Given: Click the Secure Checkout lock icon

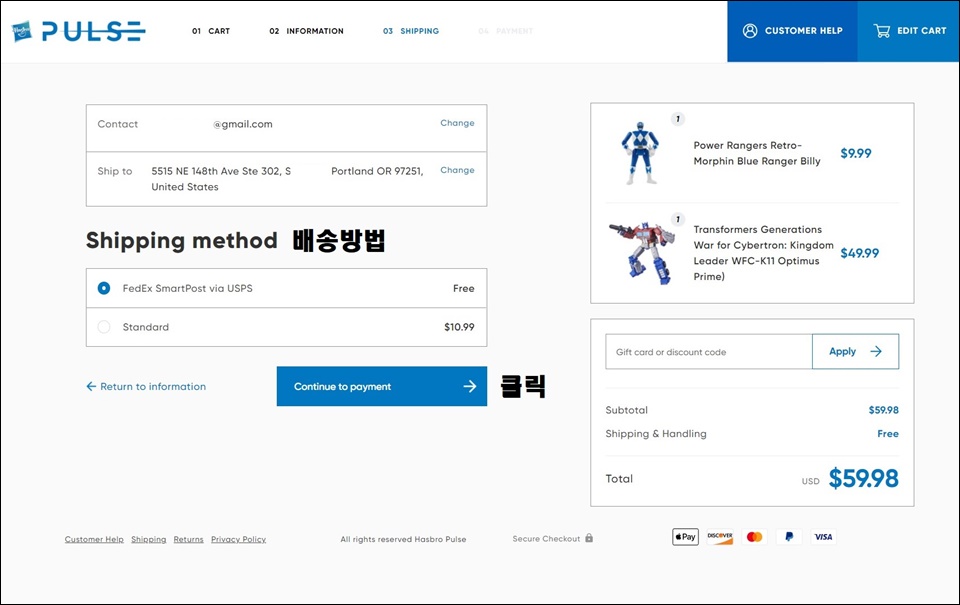Looking at the screenshot, I should pos(589,538).
